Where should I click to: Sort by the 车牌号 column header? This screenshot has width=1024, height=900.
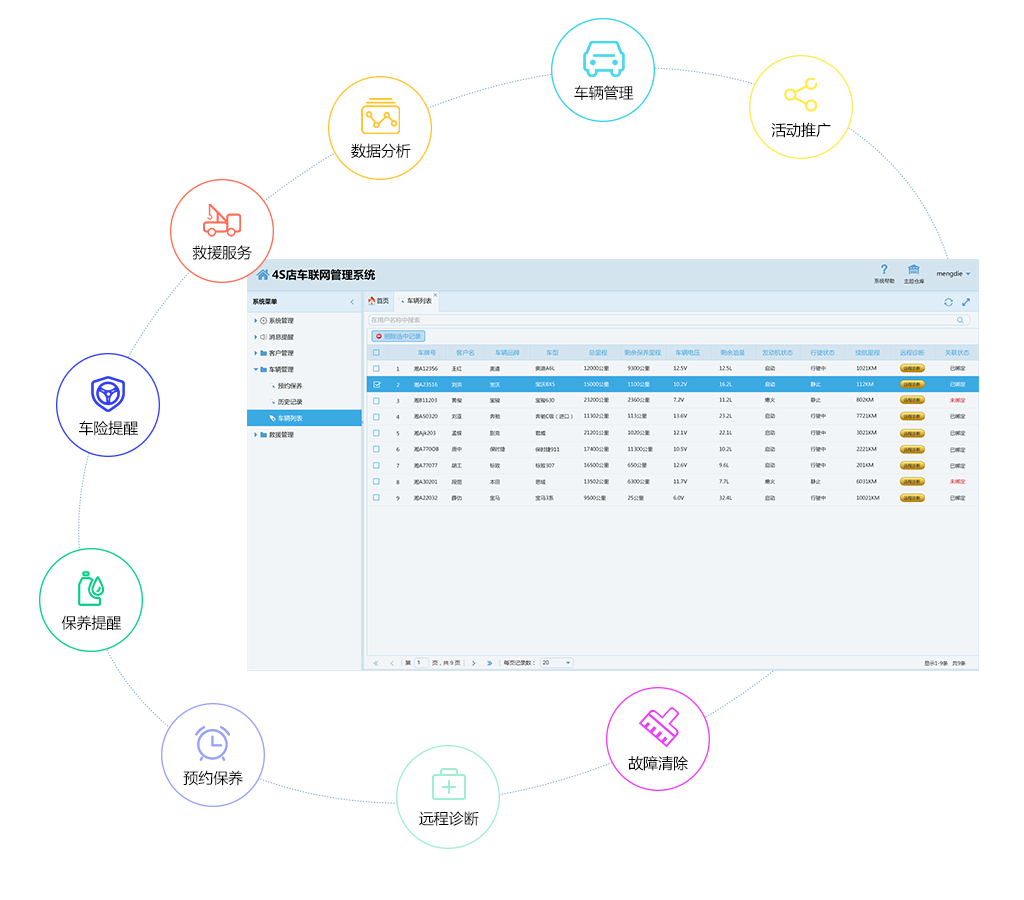(x=426, y=353)
